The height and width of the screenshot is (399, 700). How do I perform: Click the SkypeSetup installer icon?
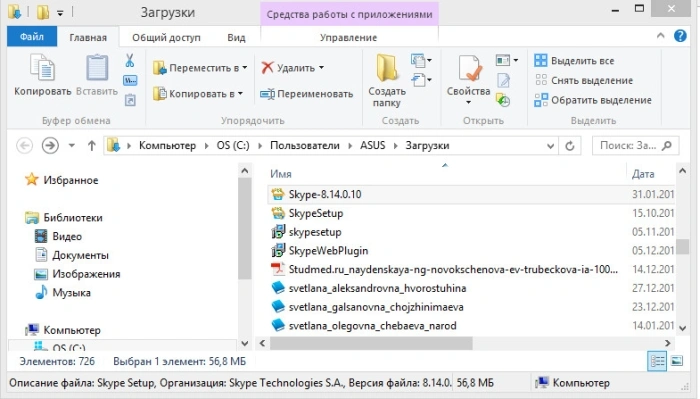[278, 213]
